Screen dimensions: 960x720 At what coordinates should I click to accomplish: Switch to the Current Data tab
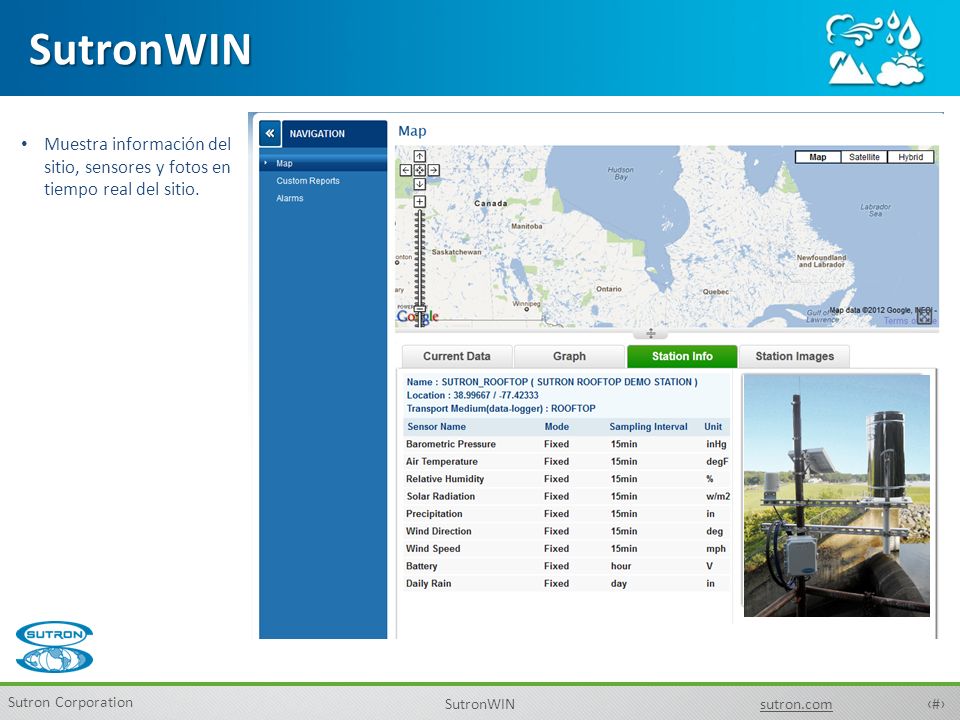(x=457, y=356)
